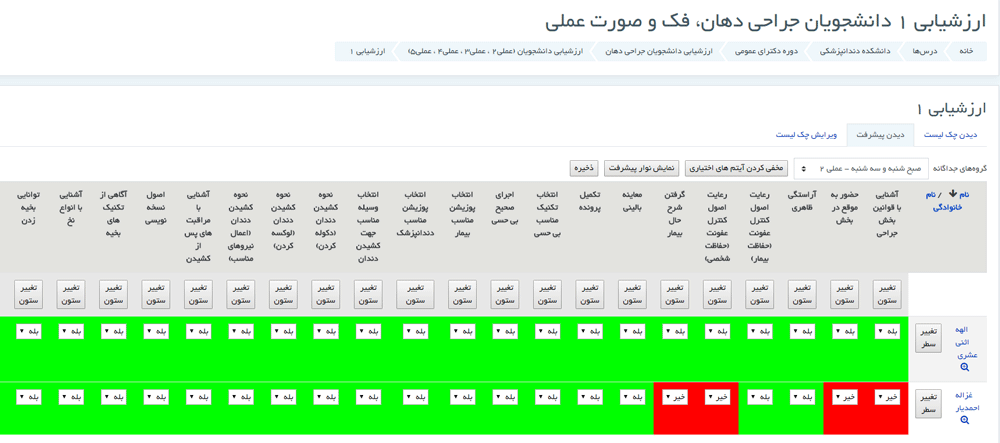Open دانشکده دندانپزشکی breadcrumb link
Screen dimensions: 1000x443
coord(857,51)
